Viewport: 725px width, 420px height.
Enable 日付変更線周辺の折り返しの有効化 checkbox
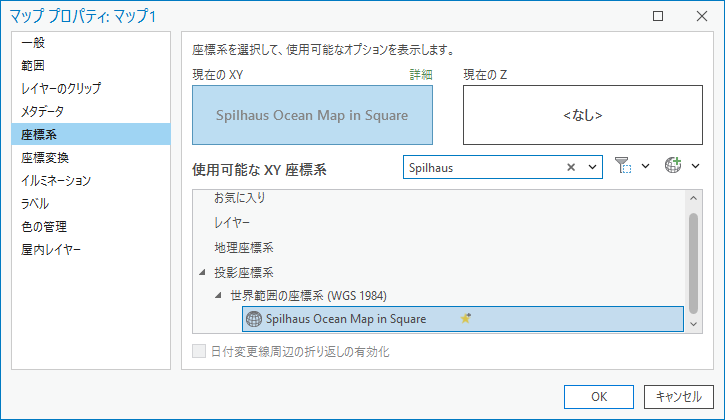[x=199, y=351]
